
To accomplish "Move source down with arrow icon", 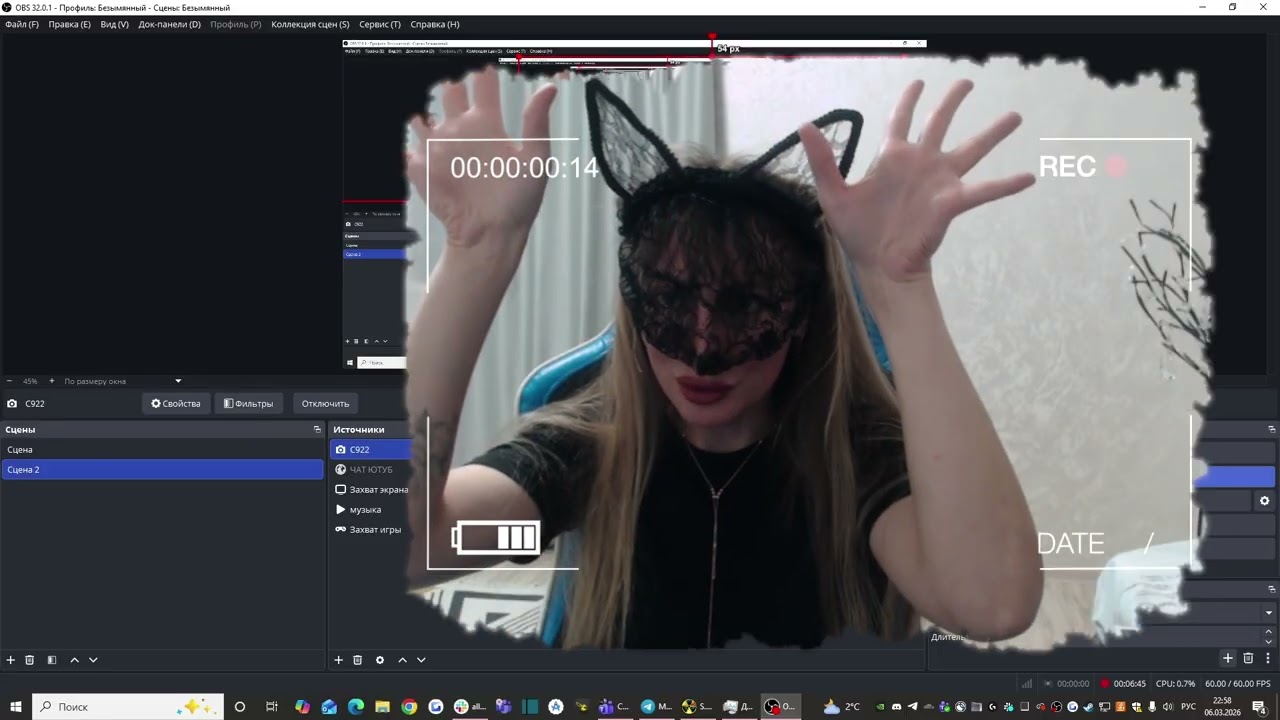I will click(x=421, y=660).
